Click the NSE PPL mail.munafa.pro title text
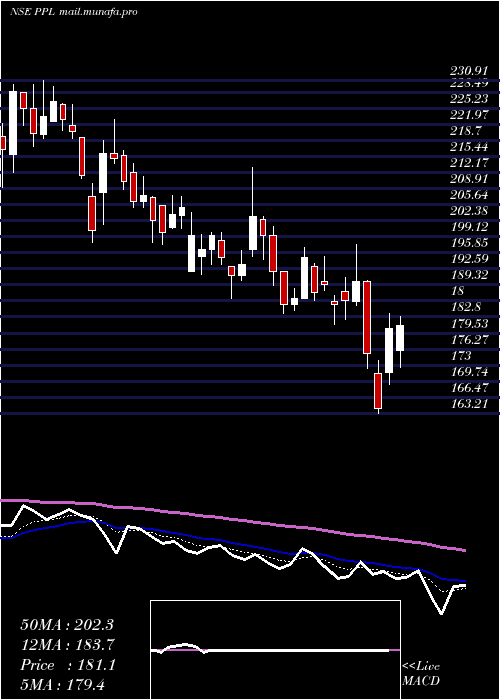500x700 pixels. pos(73,12)
